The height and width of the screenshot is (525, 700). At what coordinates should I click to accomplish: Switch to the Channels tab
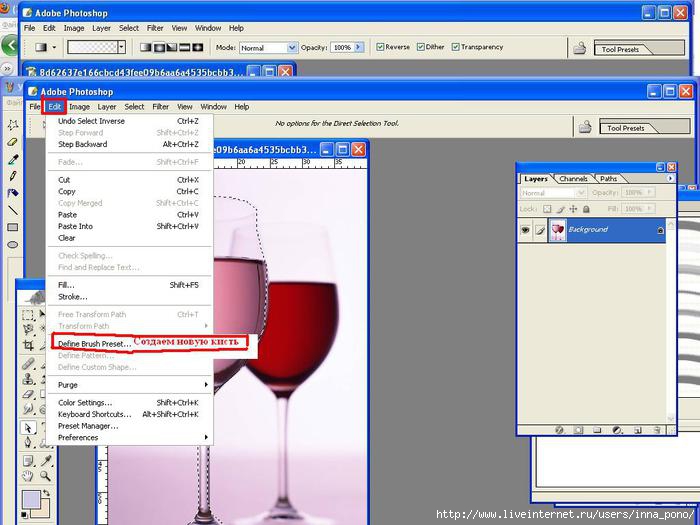coord(573,179)
